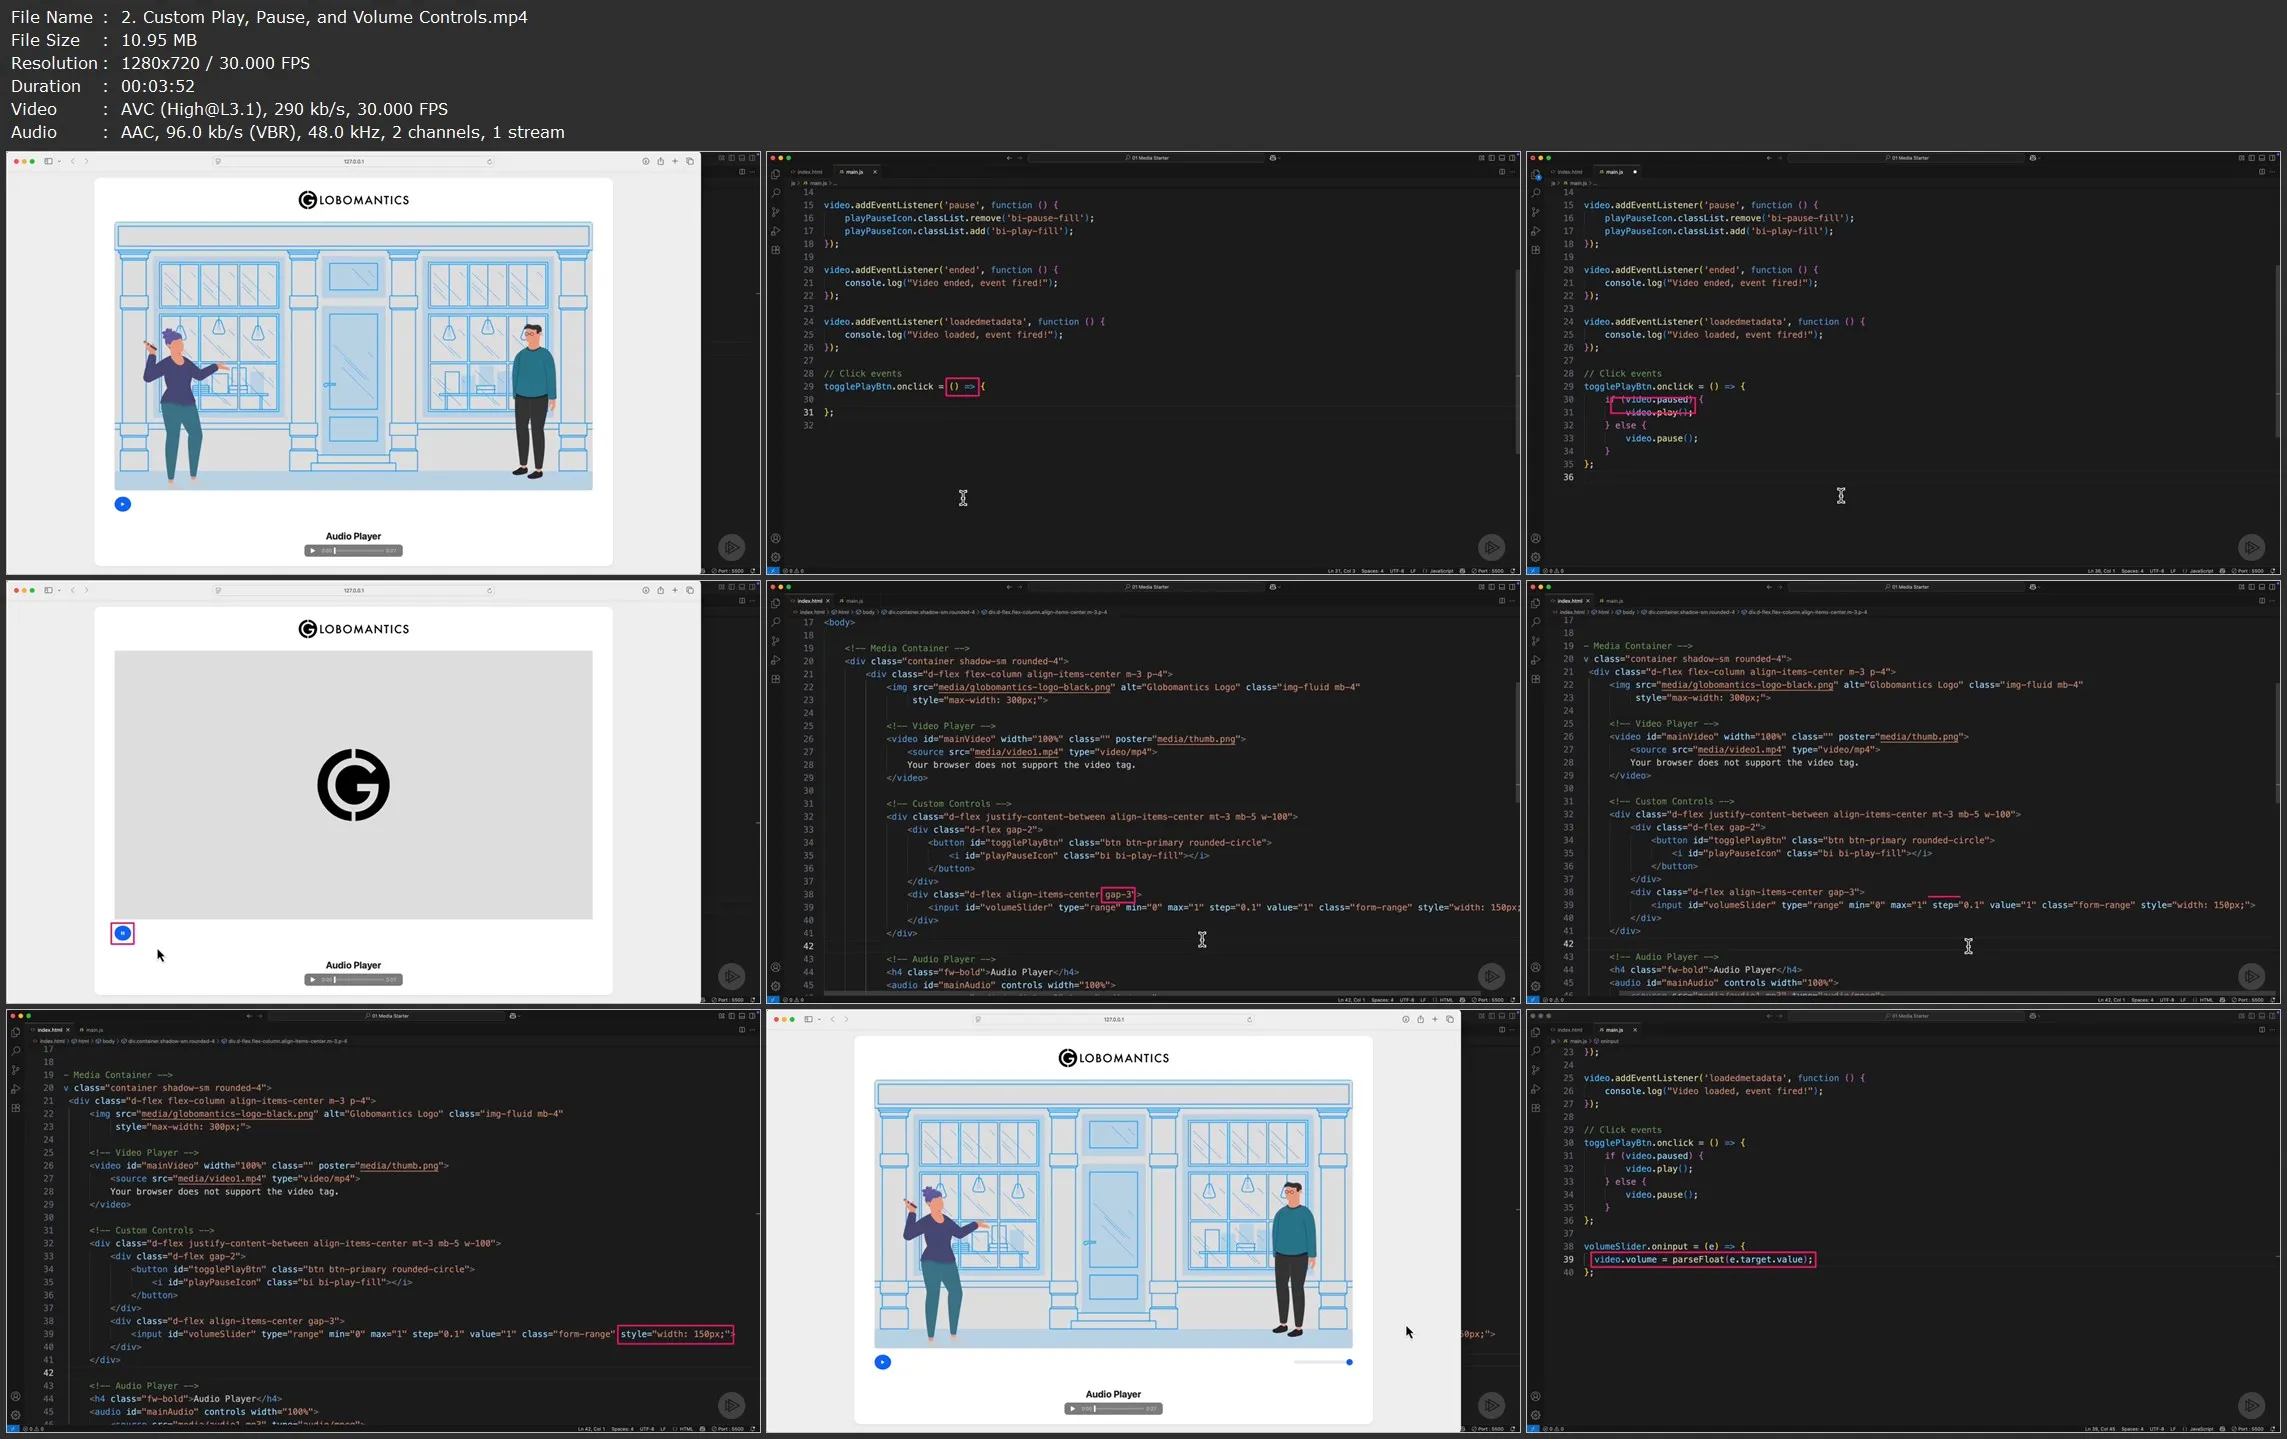Click '01 Media Starter' search box in gap-3 frame

click(x=1147, y=587)
